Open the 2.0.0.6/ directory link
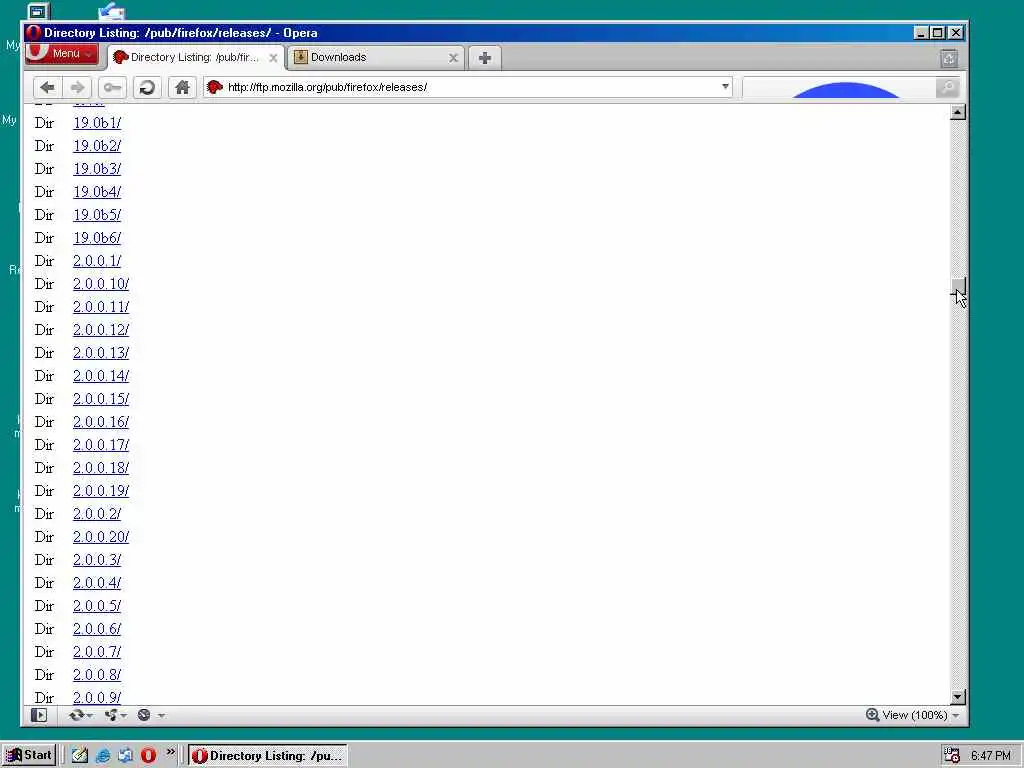1024x768 pixels. point(97,629)
